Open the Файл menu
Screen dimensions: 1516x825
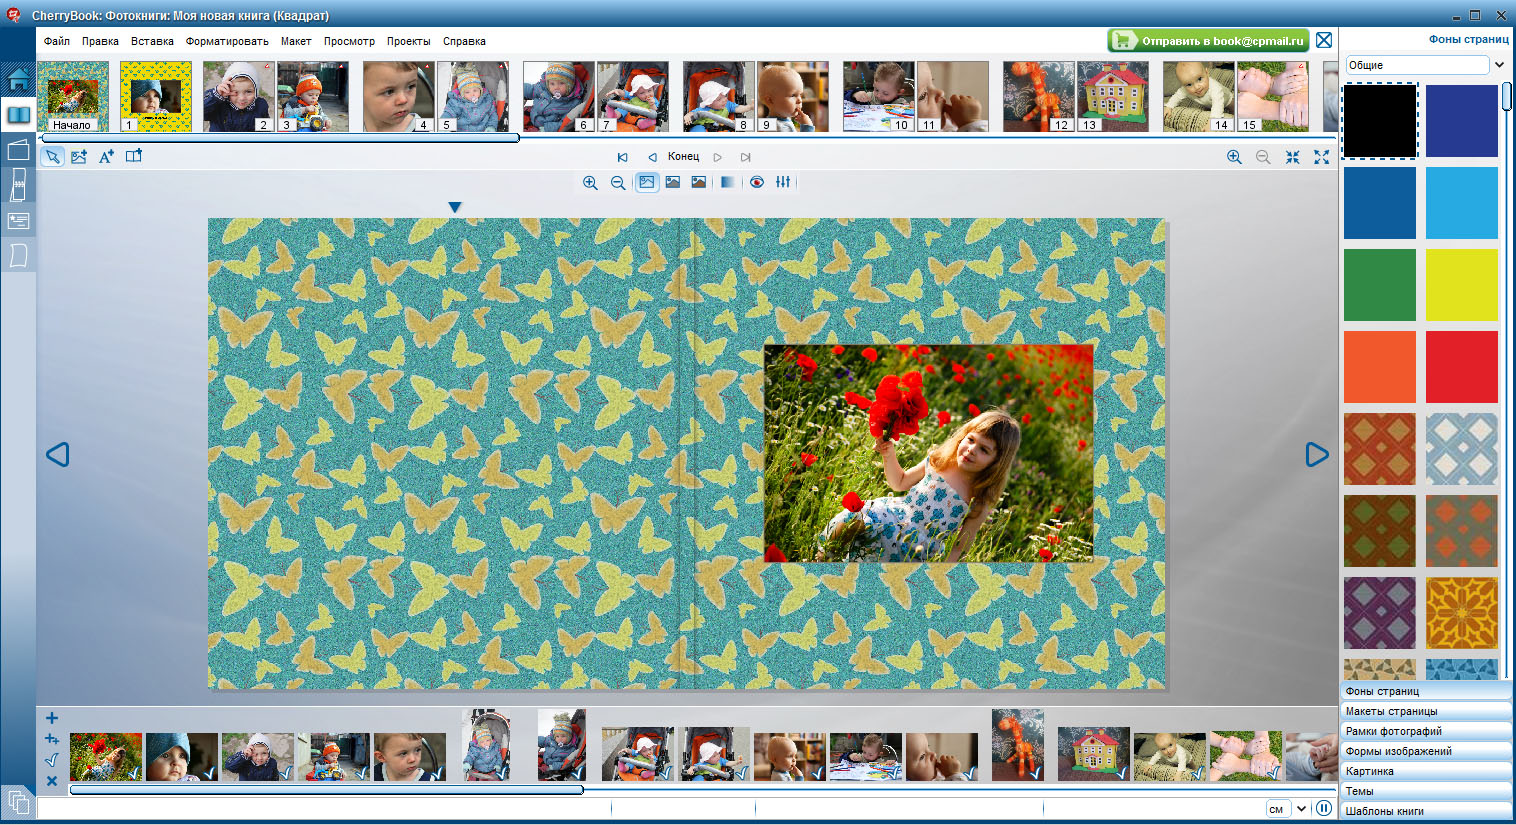coord(57,41)
